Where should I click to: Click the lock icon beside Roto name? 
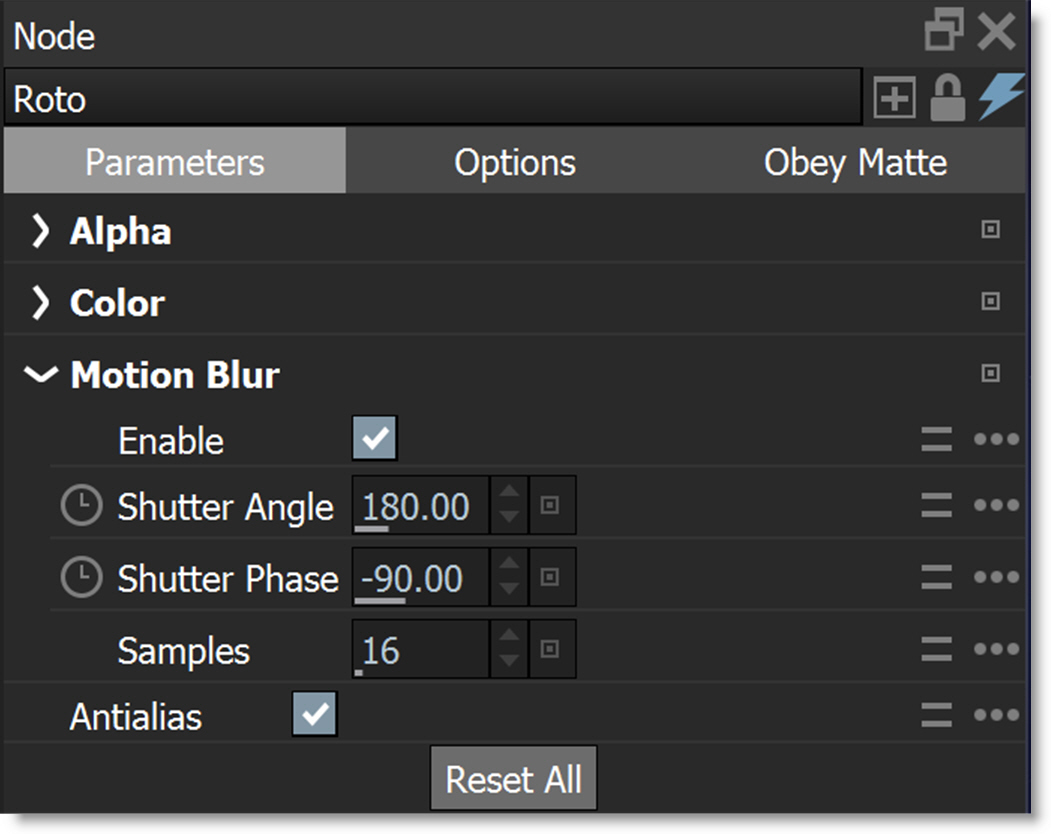tap(947, 99)
